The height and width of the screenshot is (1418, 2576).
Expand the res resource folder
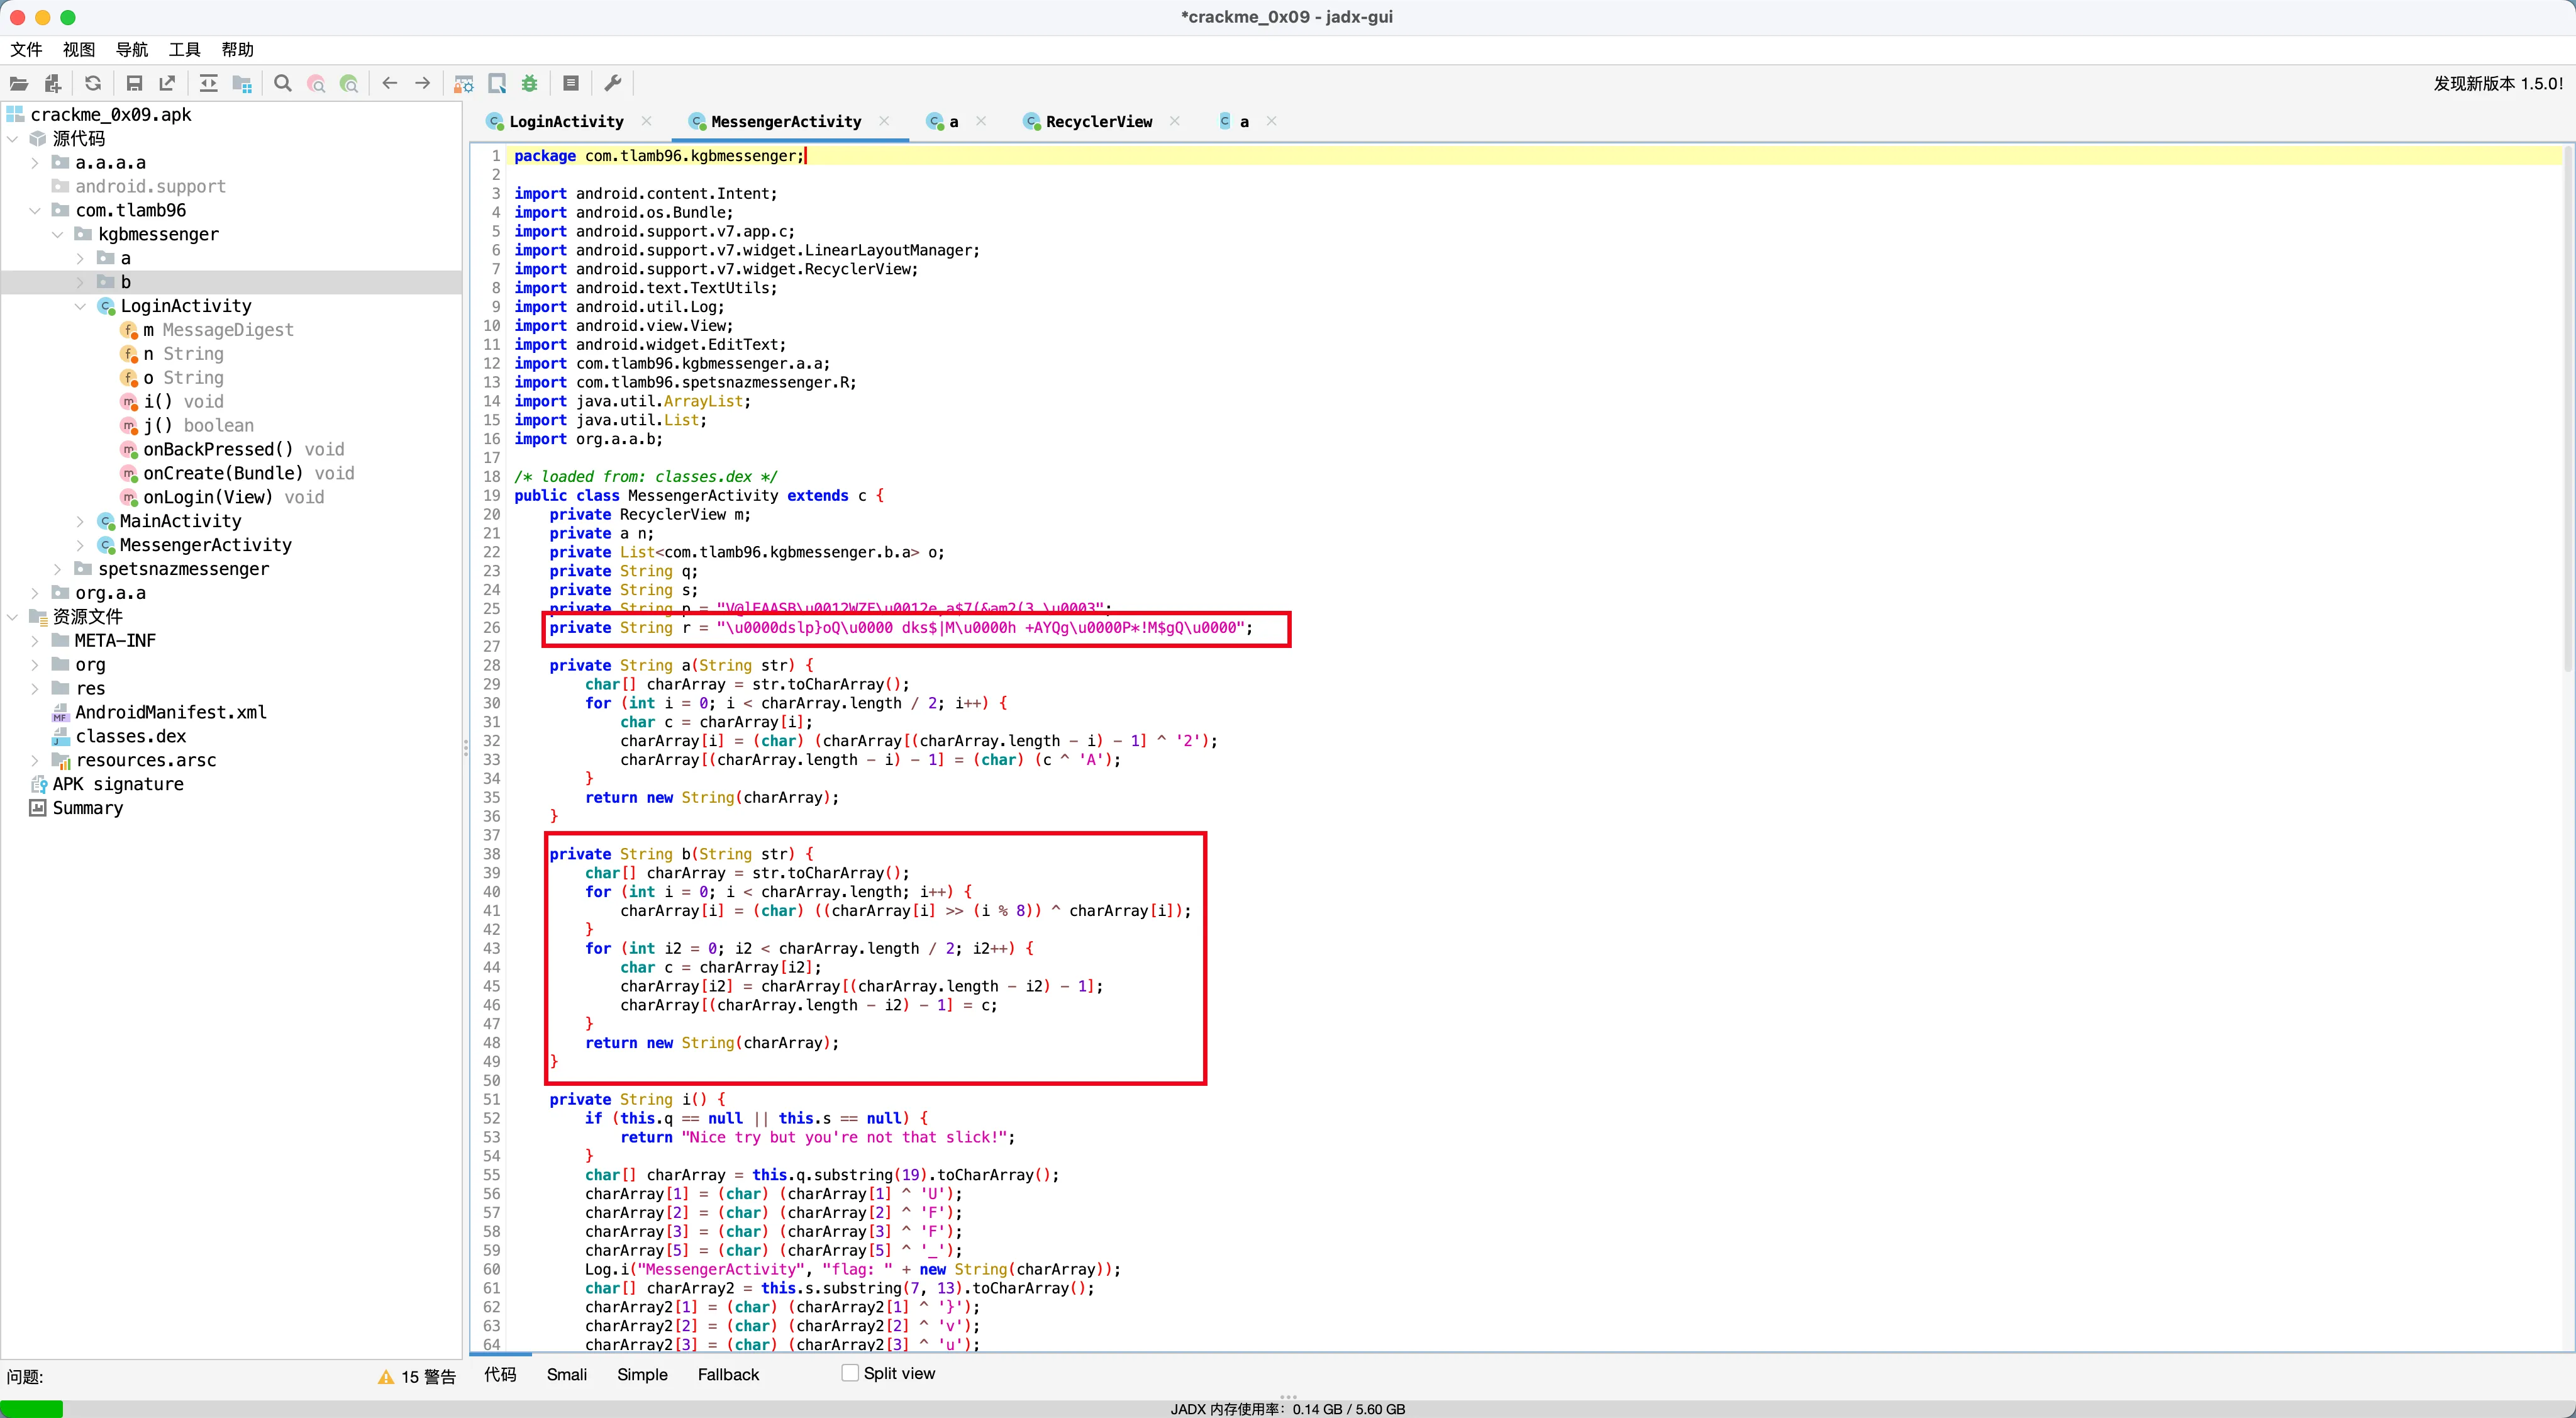coord(35,688)
